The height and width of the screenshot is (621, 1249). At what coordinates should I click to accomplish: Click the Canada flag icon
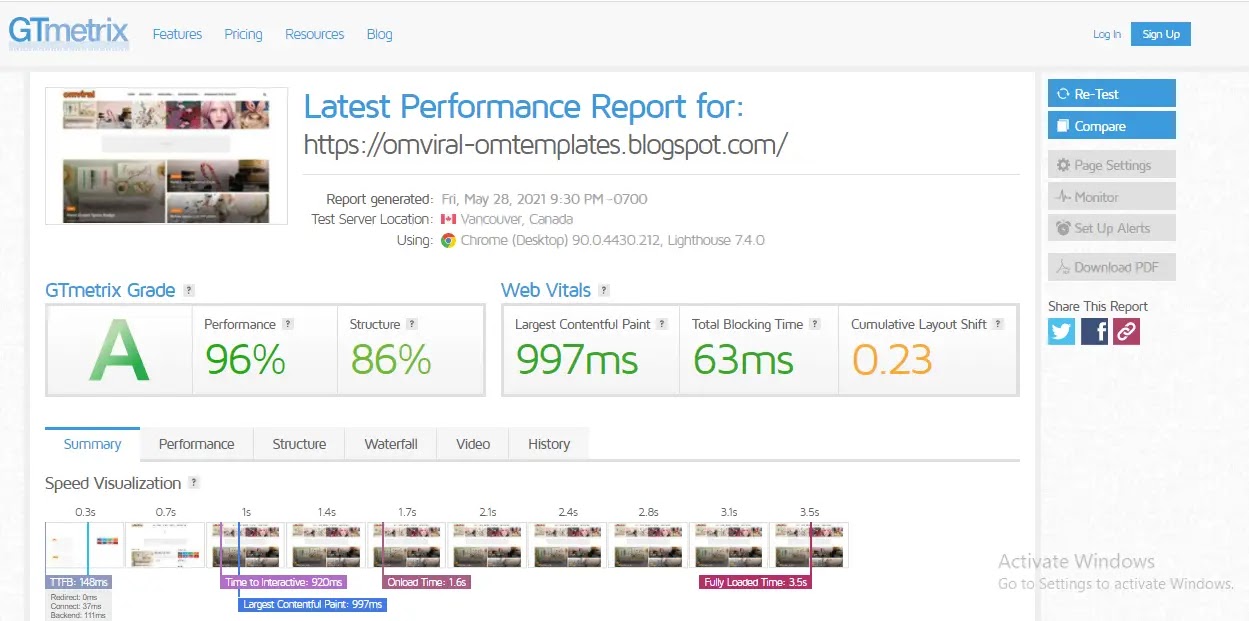[x=448, y=219]
